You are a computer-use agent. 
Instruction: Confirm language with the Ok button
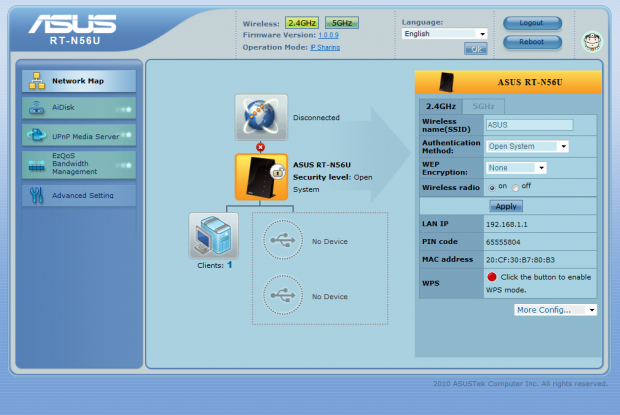tap(476, 49)
